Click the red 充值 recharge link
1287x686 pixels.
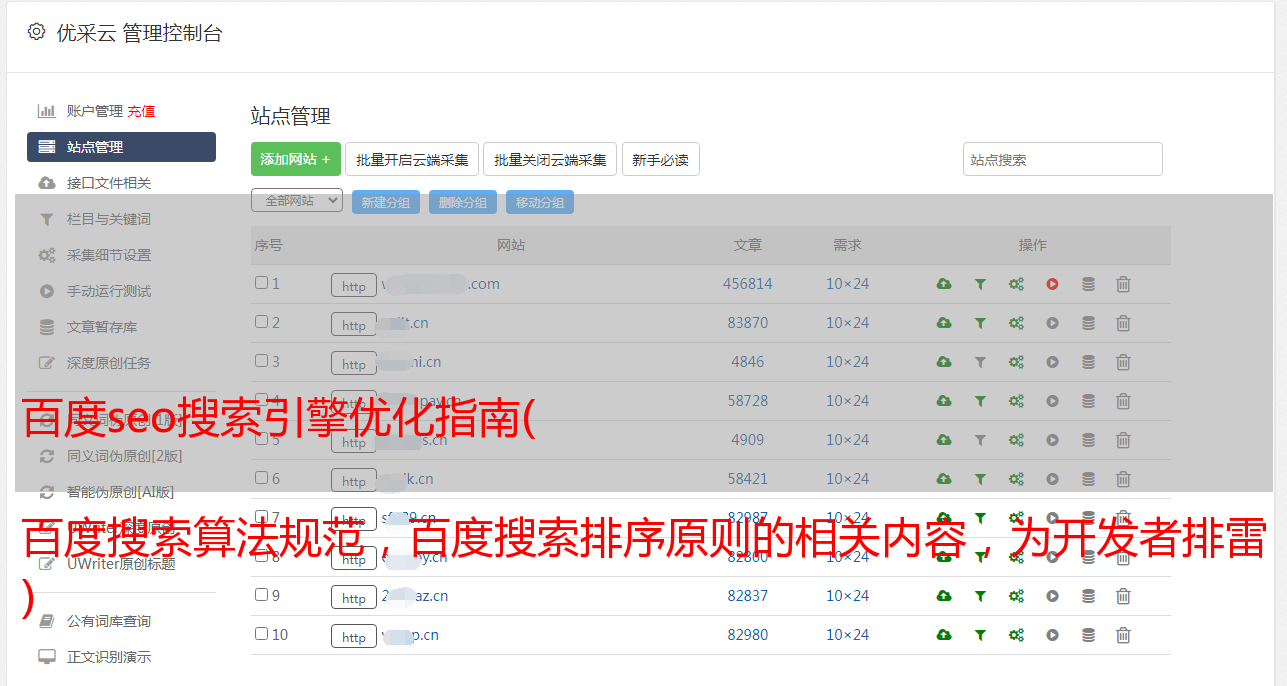(141, 111)
